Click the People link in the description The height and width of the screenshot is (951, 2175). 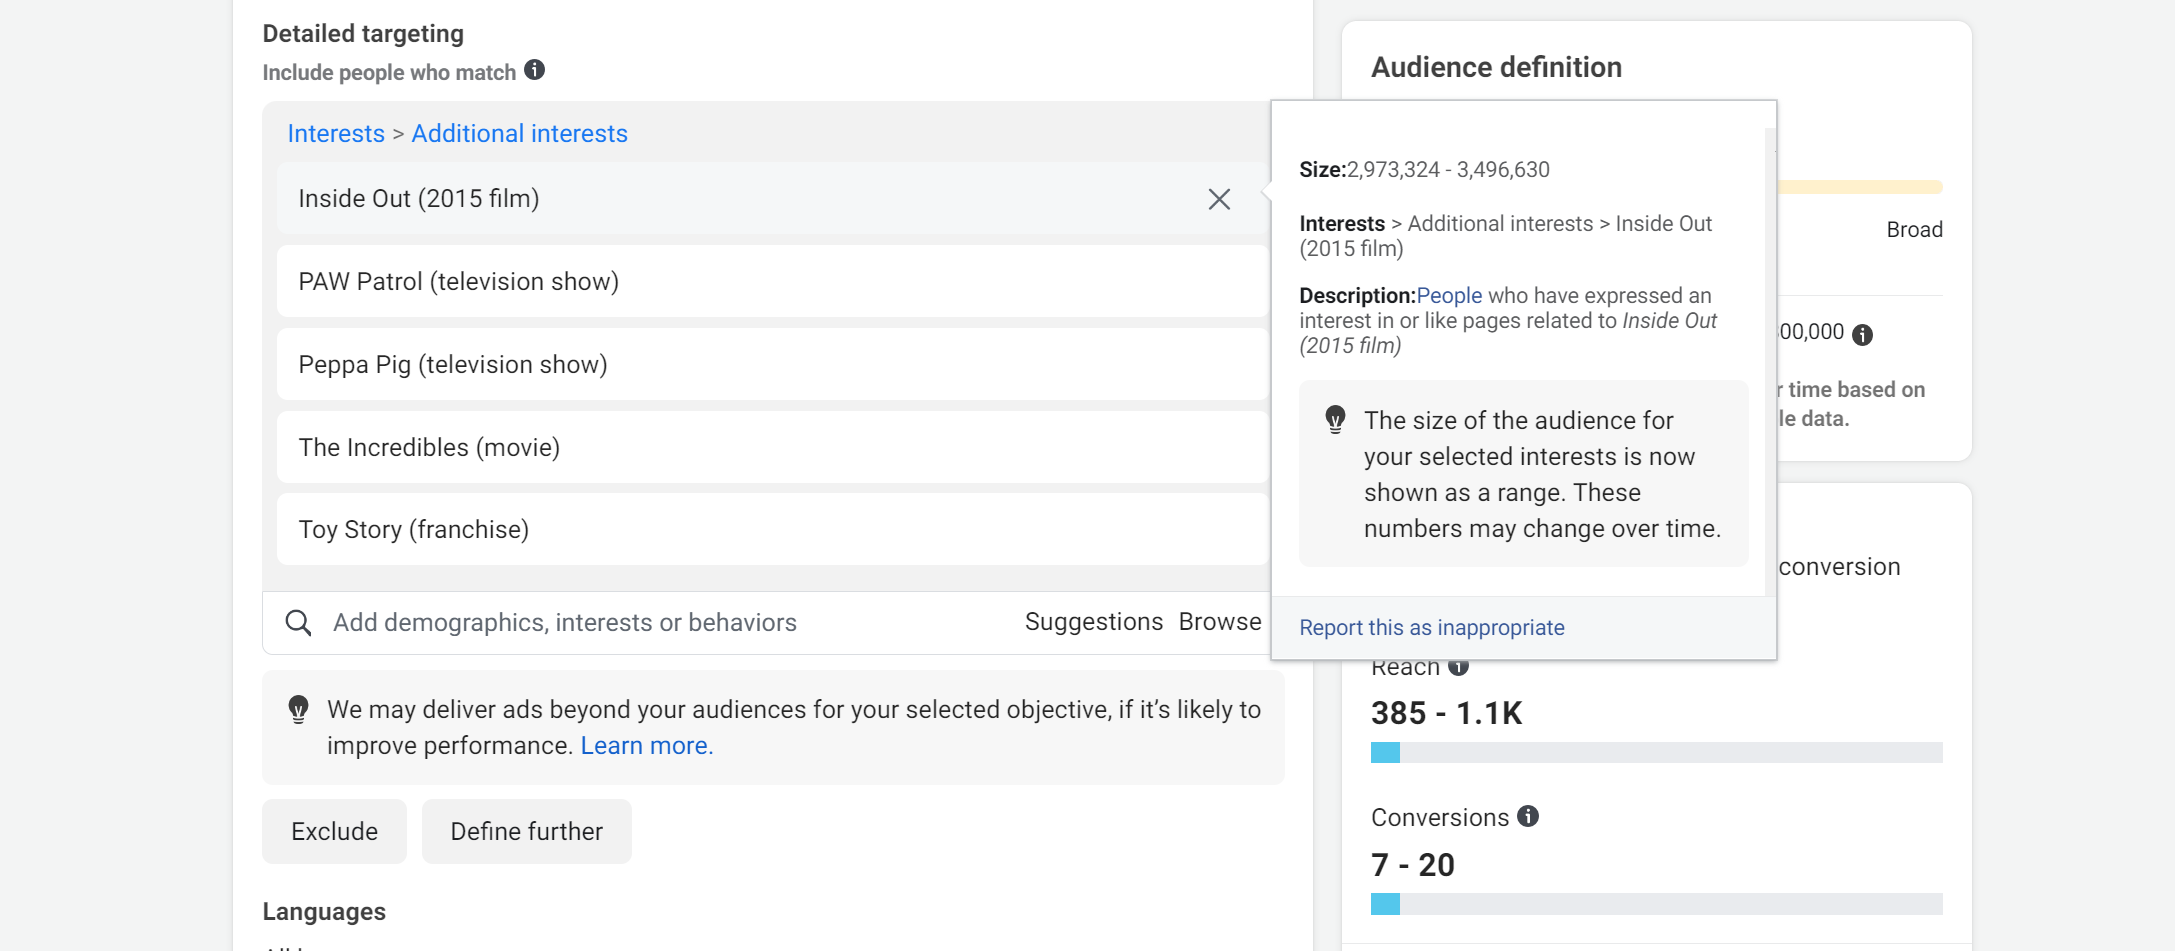[x=1449, y=296]
